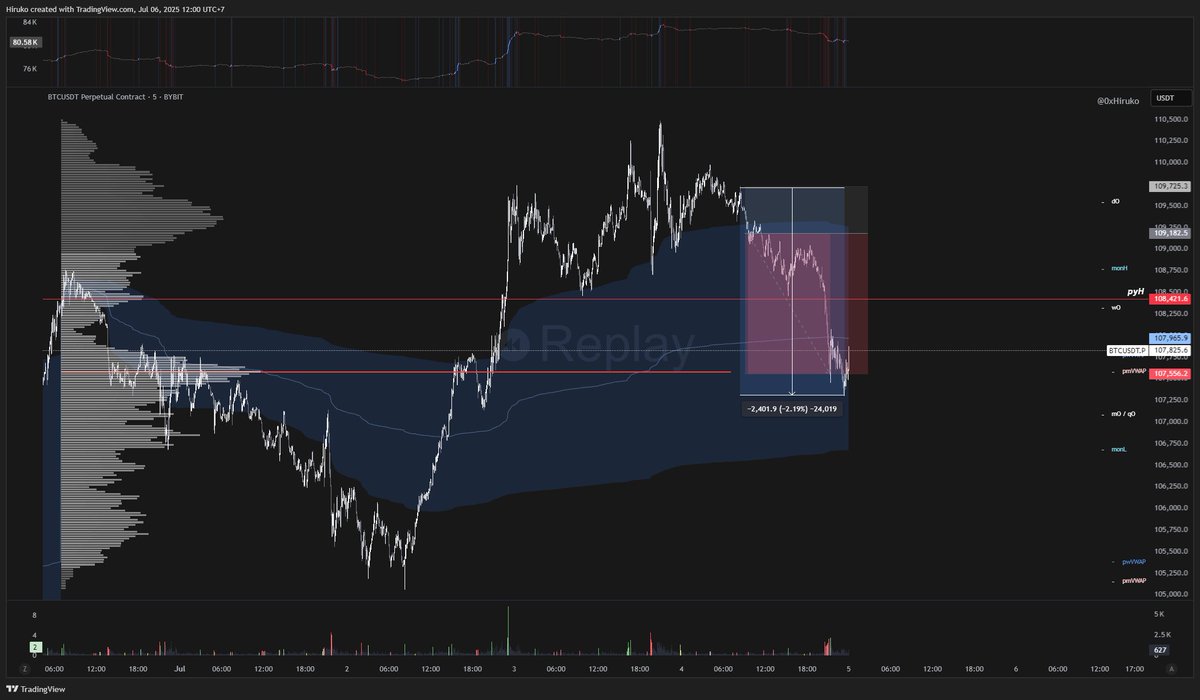Select the red short position zone
This screenshot has height=700, width=1200.
[806, 304]
